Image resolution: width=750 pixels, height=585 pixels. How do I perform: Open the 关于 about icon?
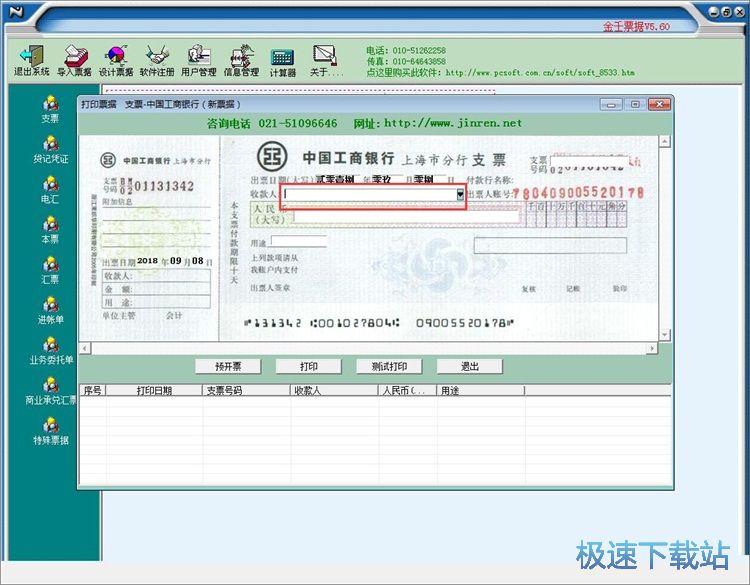tap(325, 61)
